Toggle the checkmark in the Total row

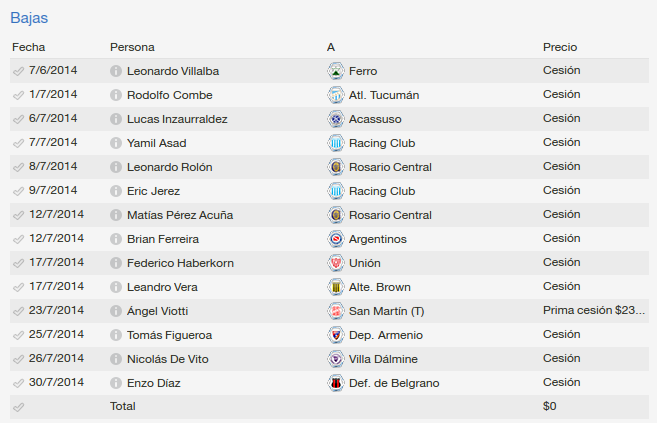[18, 407]
